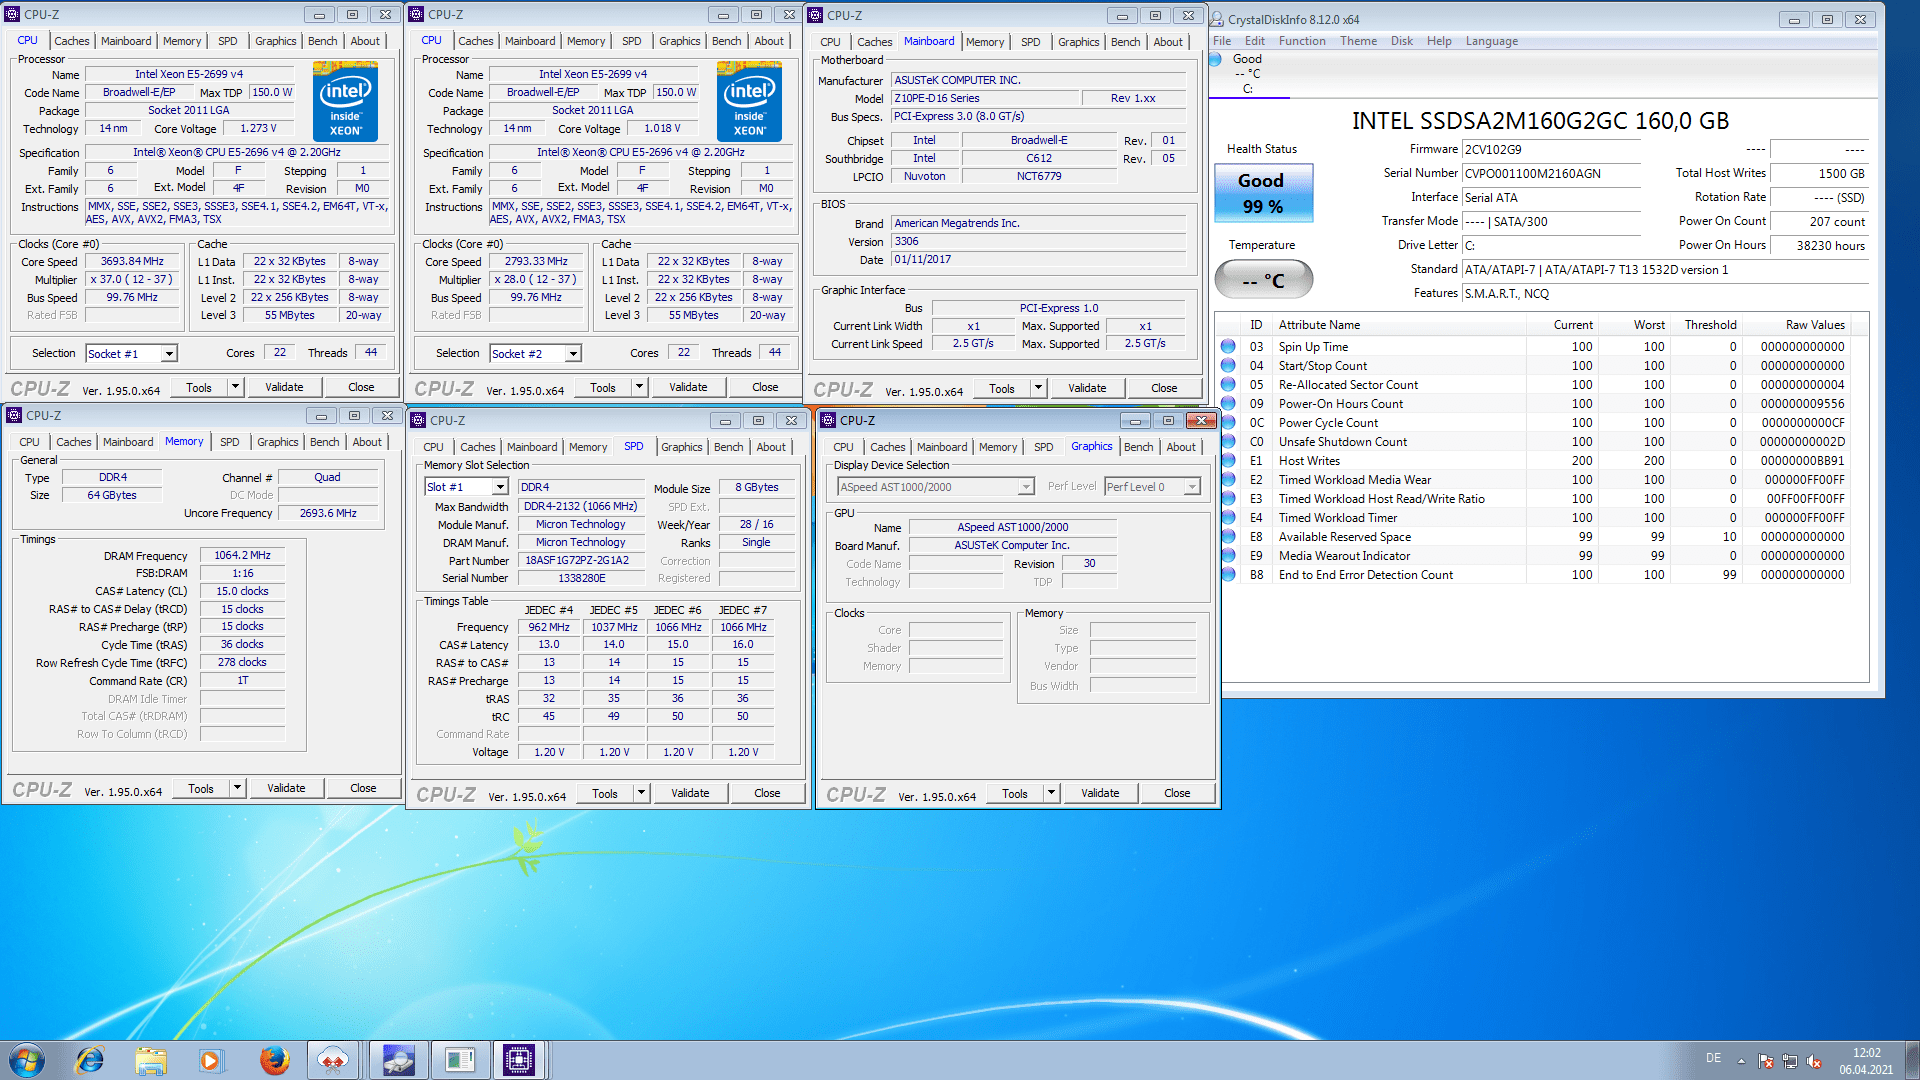Open the Theme menu in CrystalDiskInfo
The width and height of the screenshot is (1920, 1080).
[x=1358, y=41]
